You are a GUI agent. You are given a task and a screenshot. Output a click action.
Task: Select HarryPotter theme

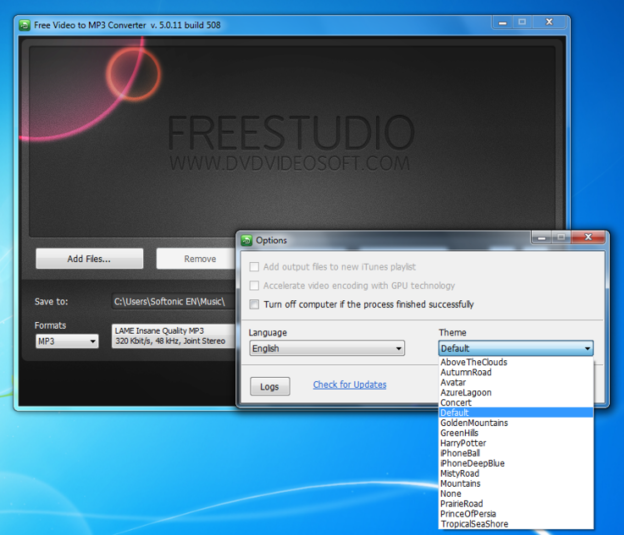click(516, 443)
